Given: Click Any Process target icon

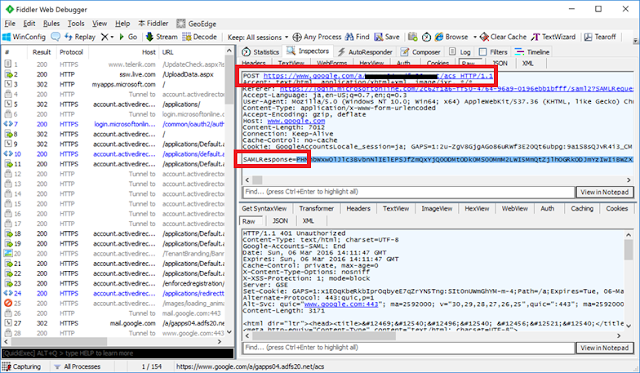Looking at the screenshot, I should coord(317,37).
